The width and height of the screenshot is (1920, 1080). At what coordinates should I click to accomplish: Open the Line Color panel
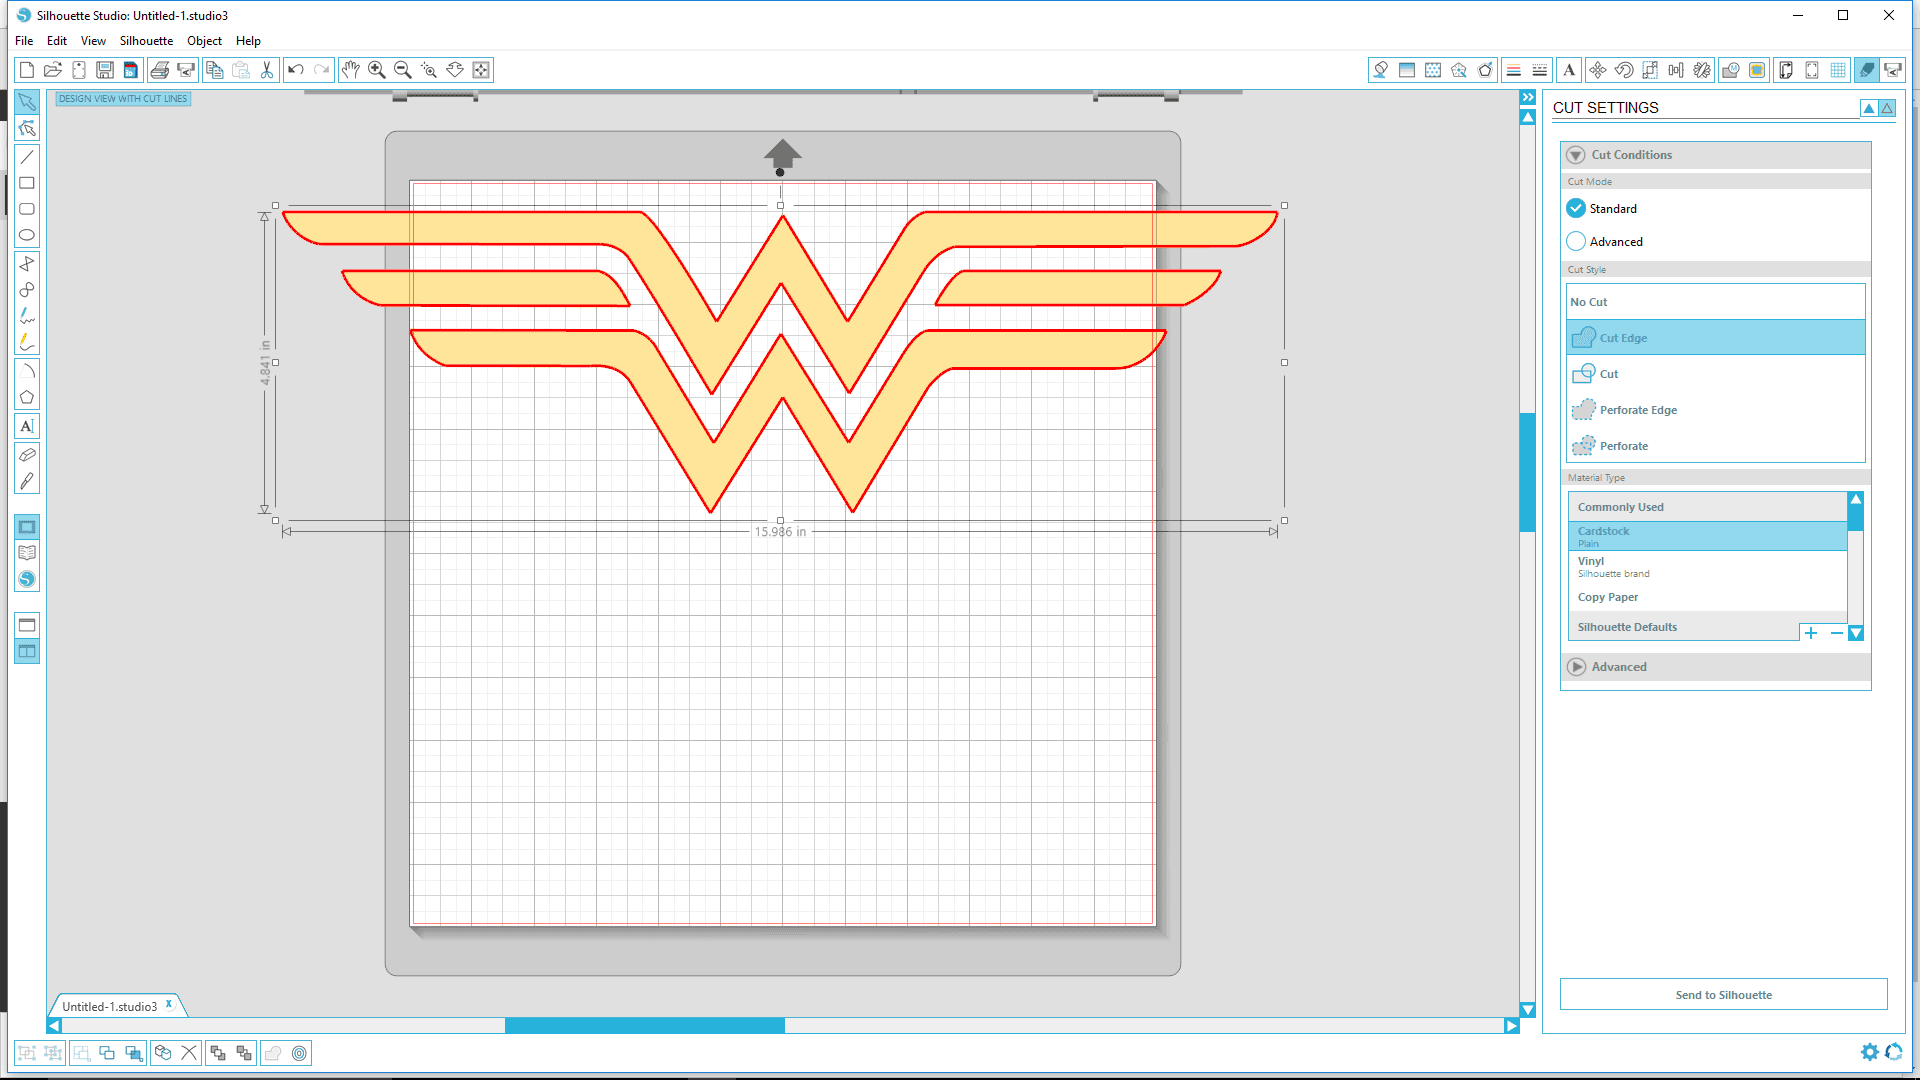coord(1514,70)
